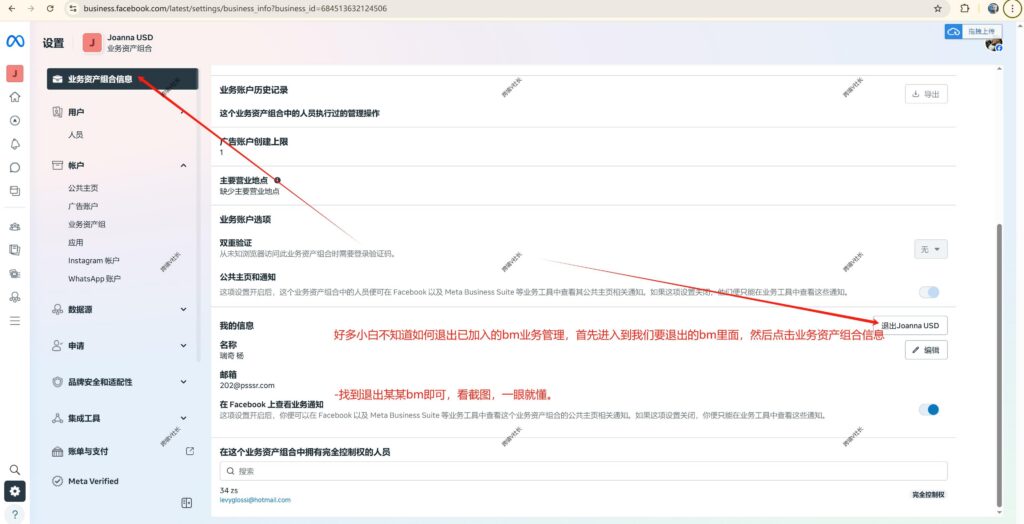The width and height of the screenshot is (1024, 524).
Task: Reload the page with refresh icon
Action: coord(50,8)
